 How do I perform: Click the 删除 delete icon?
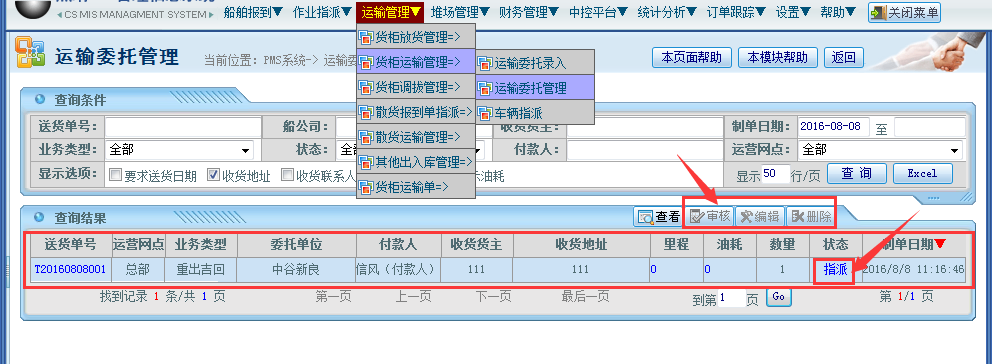797,217
